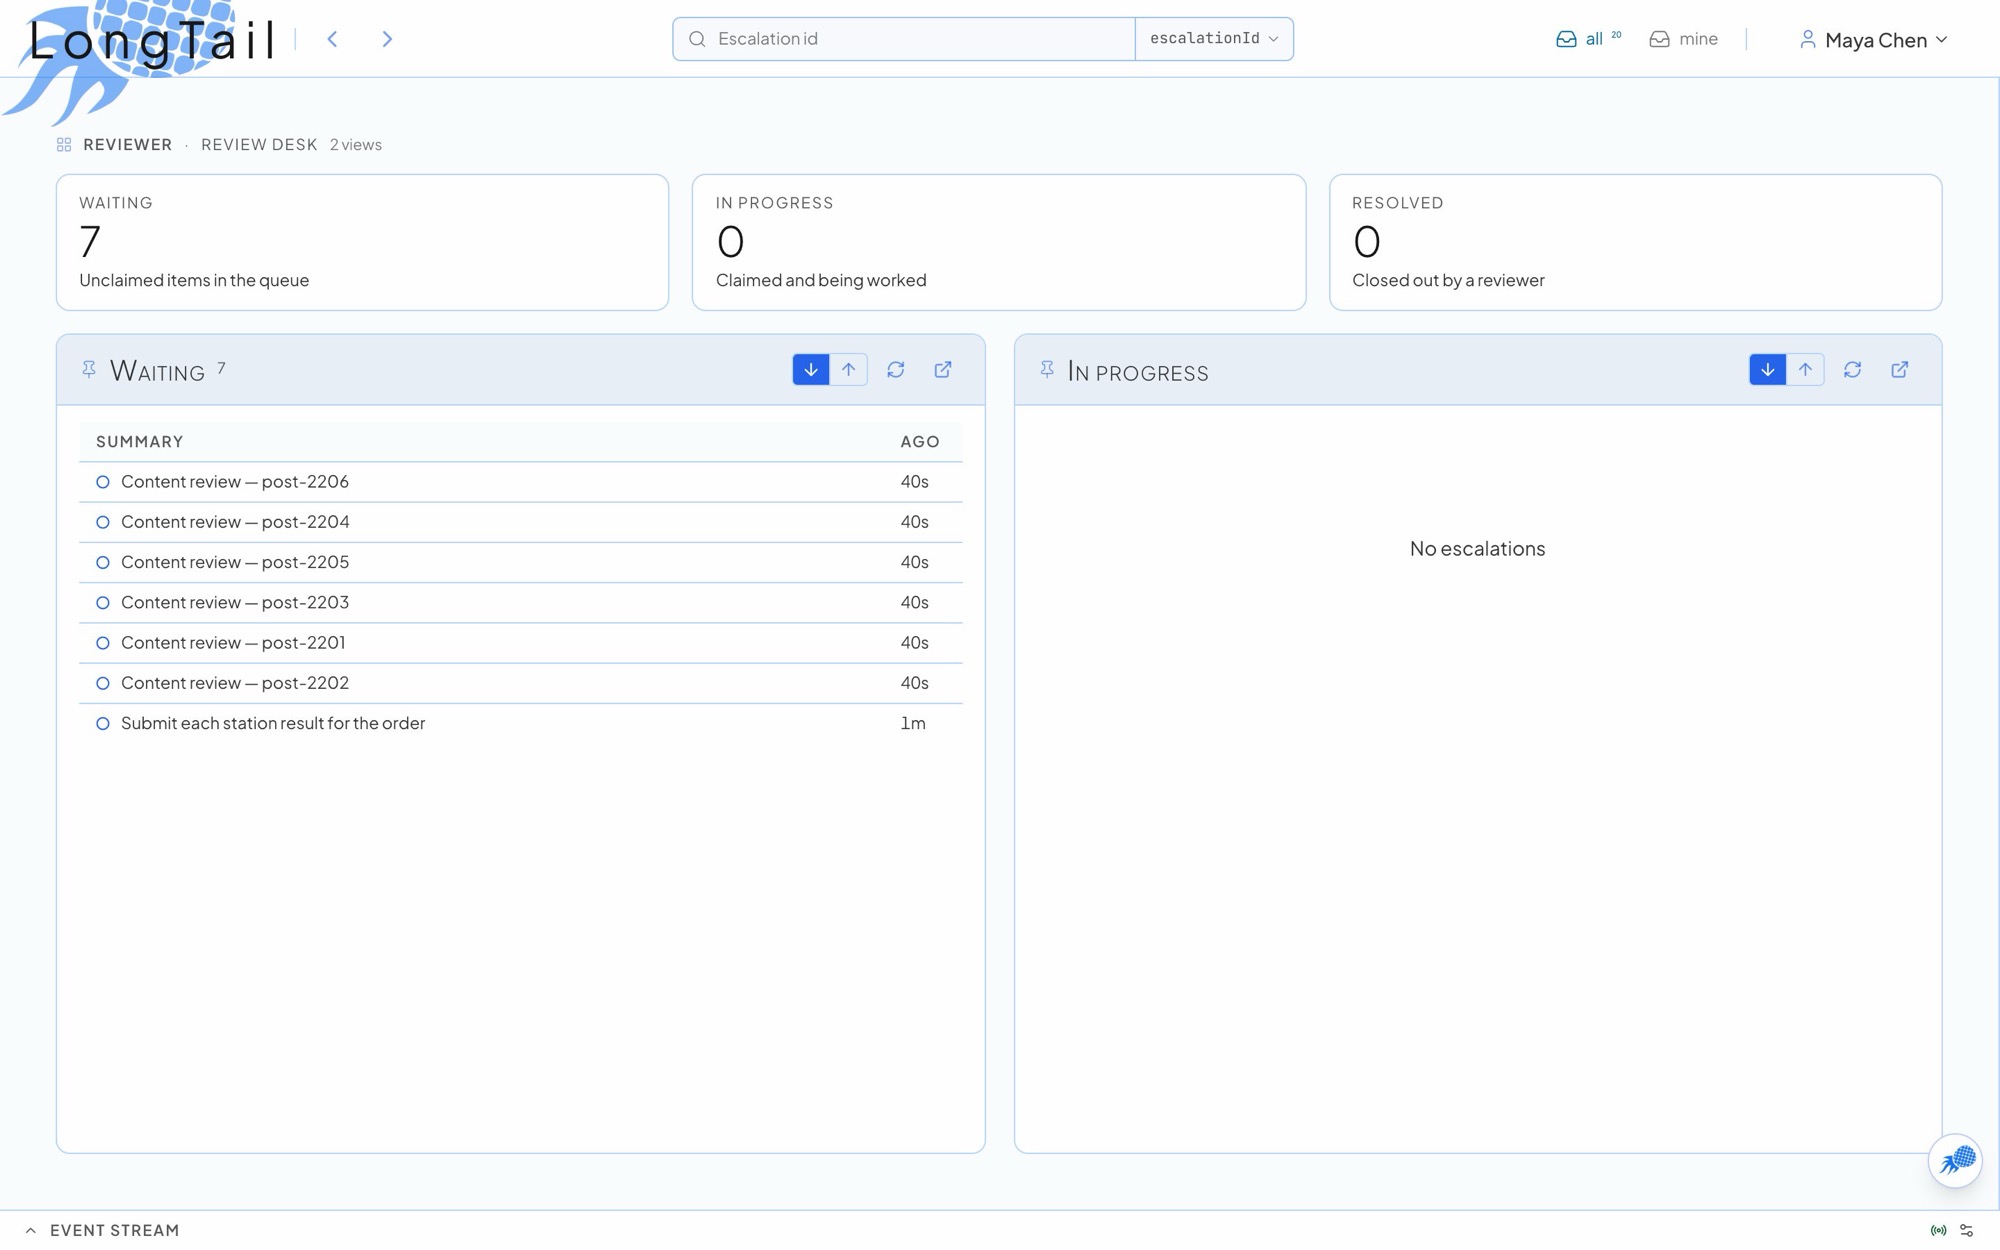Image resolution: width=2000 pixels, height=1250 pixels.
Task: Select the Reviewer breadcrumb
Action: point(127,145)
